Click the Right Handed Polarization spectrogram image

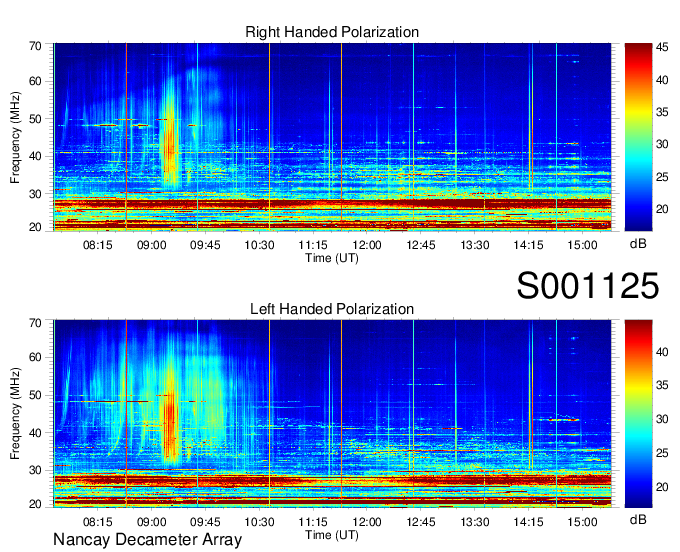tap(332, 137)
